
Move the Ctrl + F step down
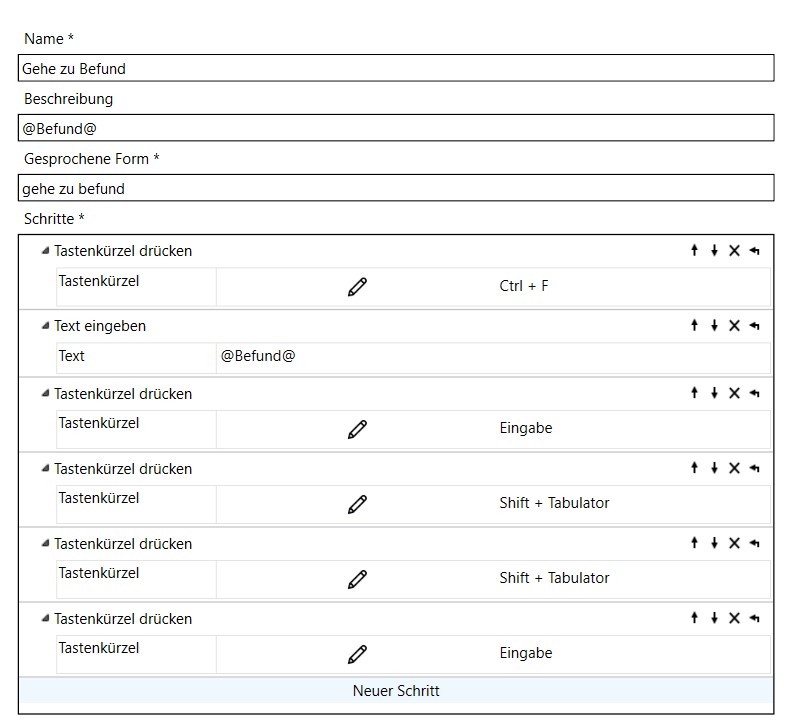tap(714, 250)
